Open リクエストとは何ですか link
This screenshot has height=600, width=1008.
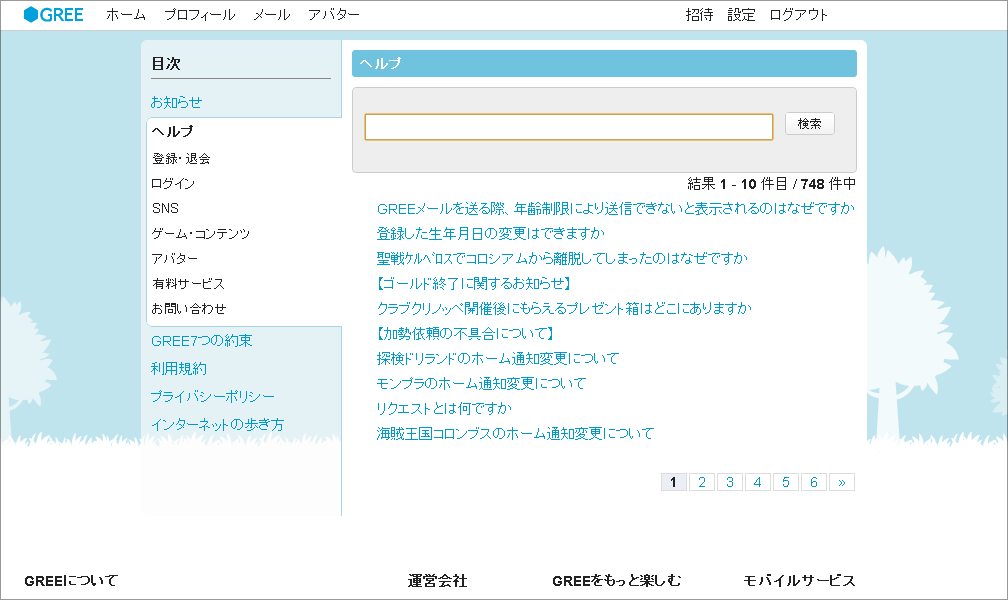coord(444,408)
